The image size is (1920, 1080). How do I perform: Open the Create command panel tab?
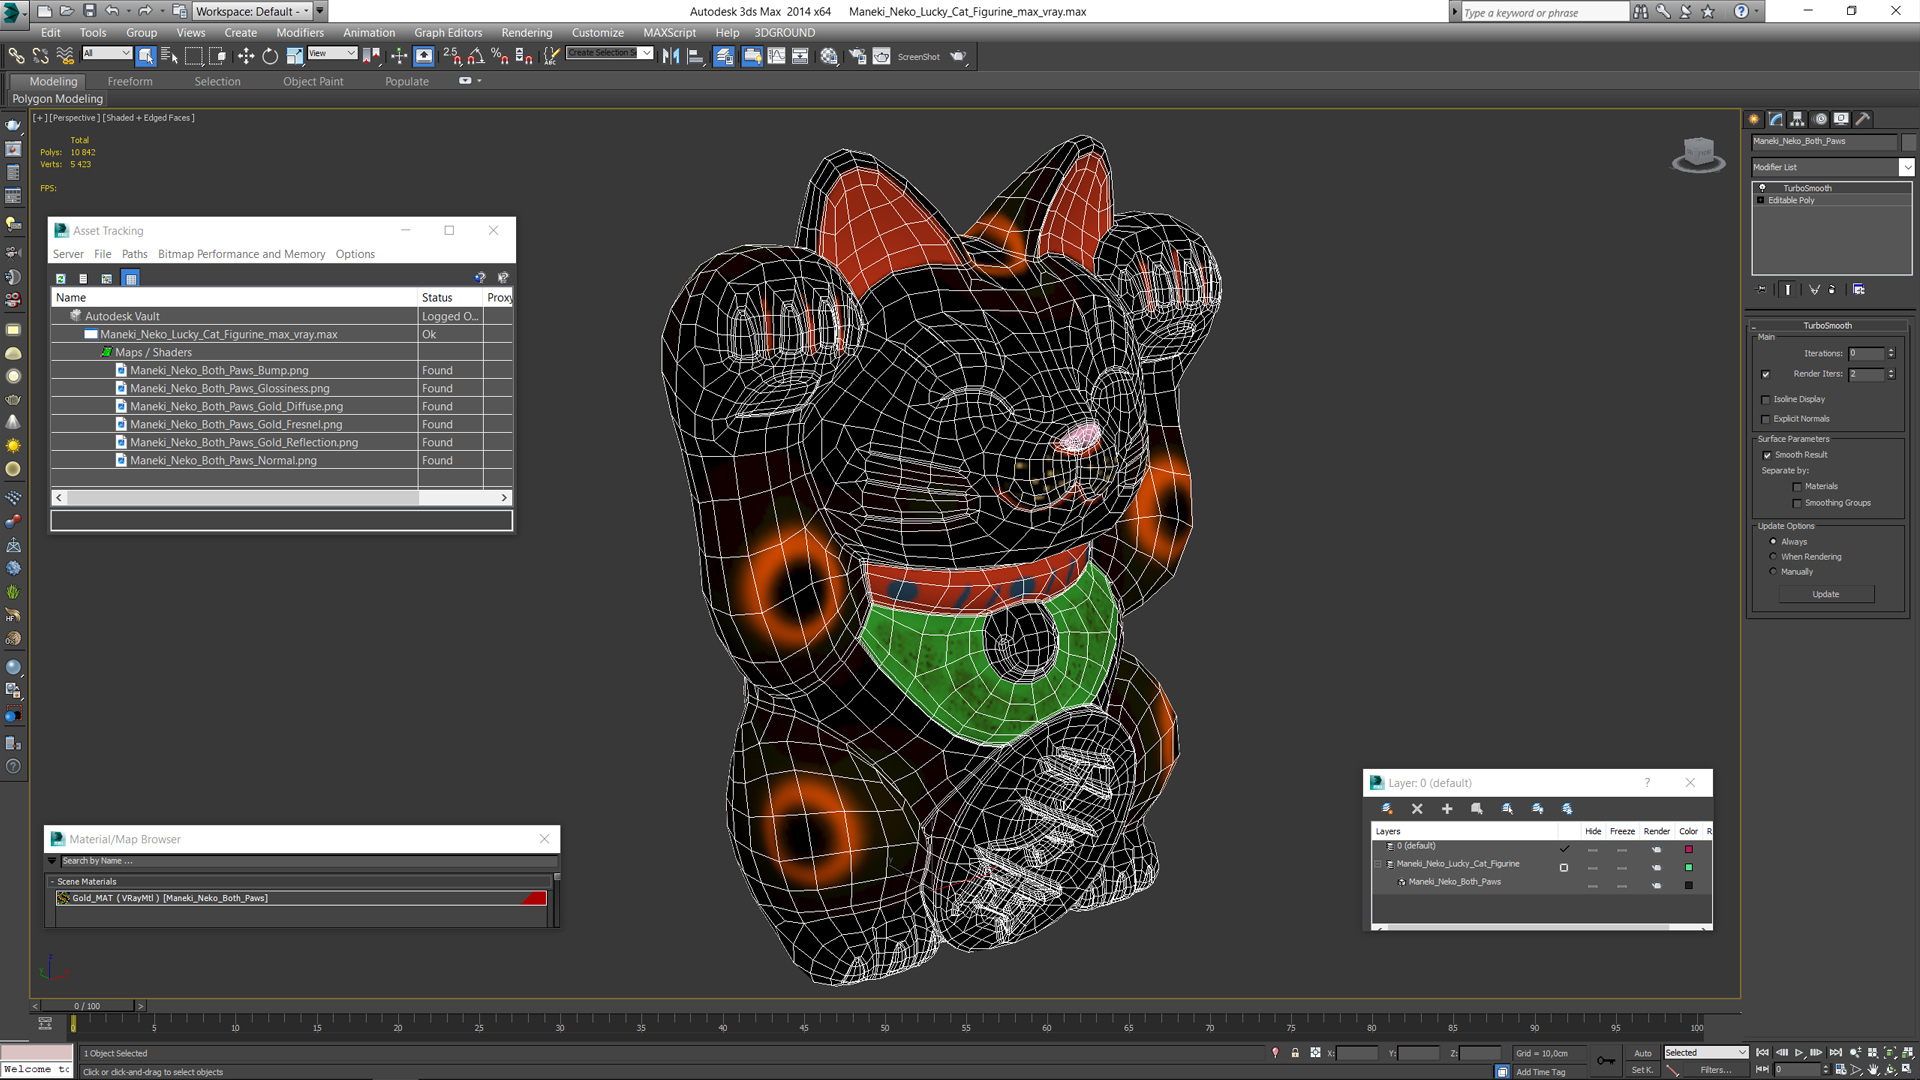coord(1754,119)
